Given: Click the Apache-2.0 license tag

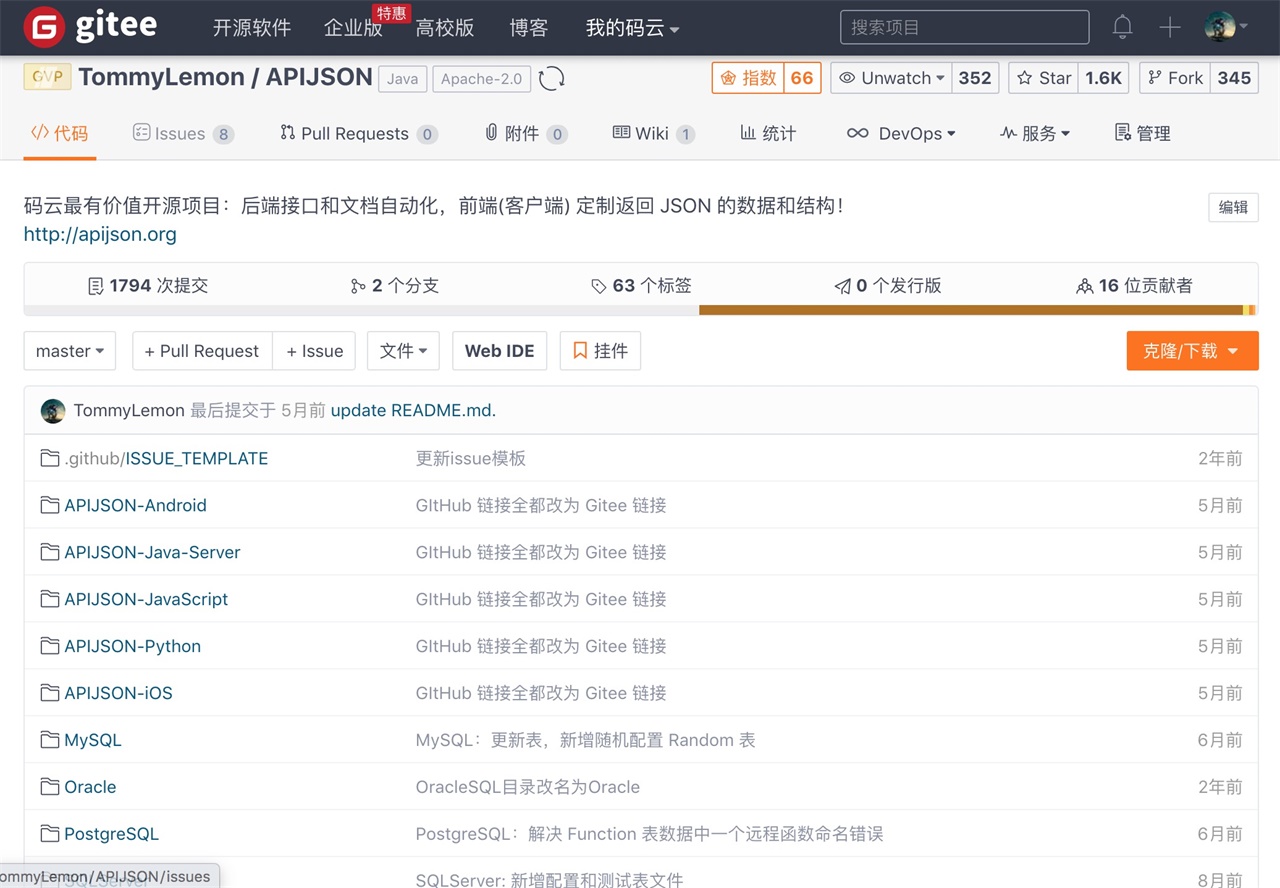Looking at the screenshot, I should pos(481,78).
